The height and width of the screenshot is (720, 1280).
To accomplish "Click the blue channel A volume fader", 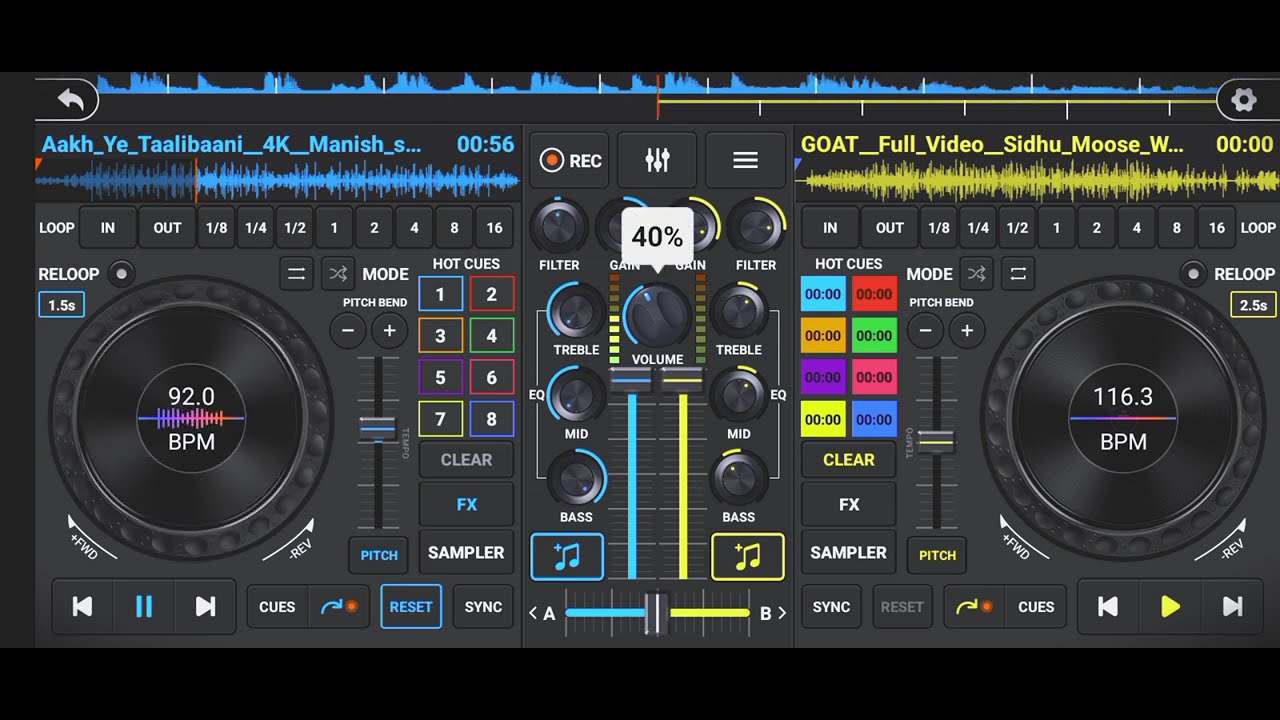I will point(631,380).
